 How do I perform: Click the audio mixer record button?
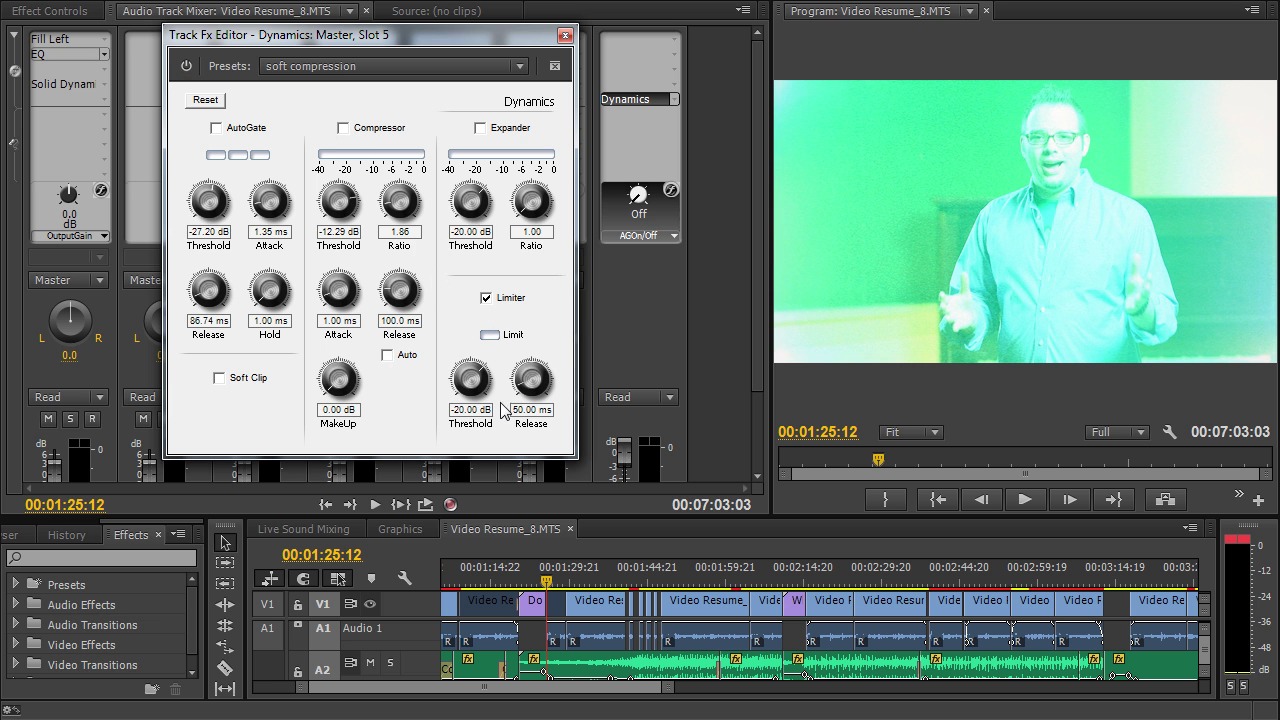click(450, 505)
